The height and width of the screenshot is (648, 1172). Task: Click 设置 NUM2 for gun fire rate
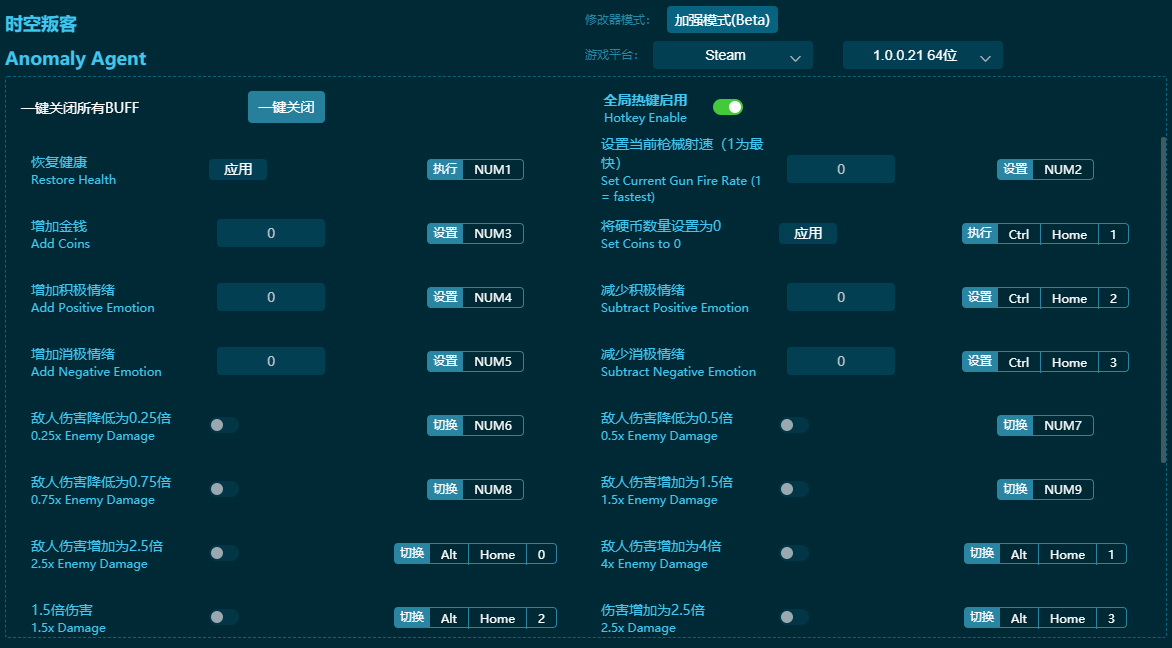[1045, 169]
